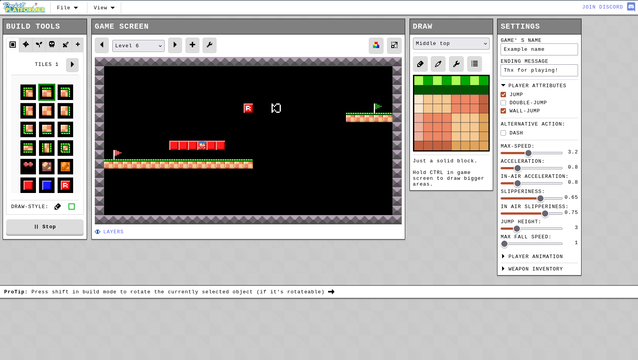
Task: Open the File menu
Action: coord(67,7)
